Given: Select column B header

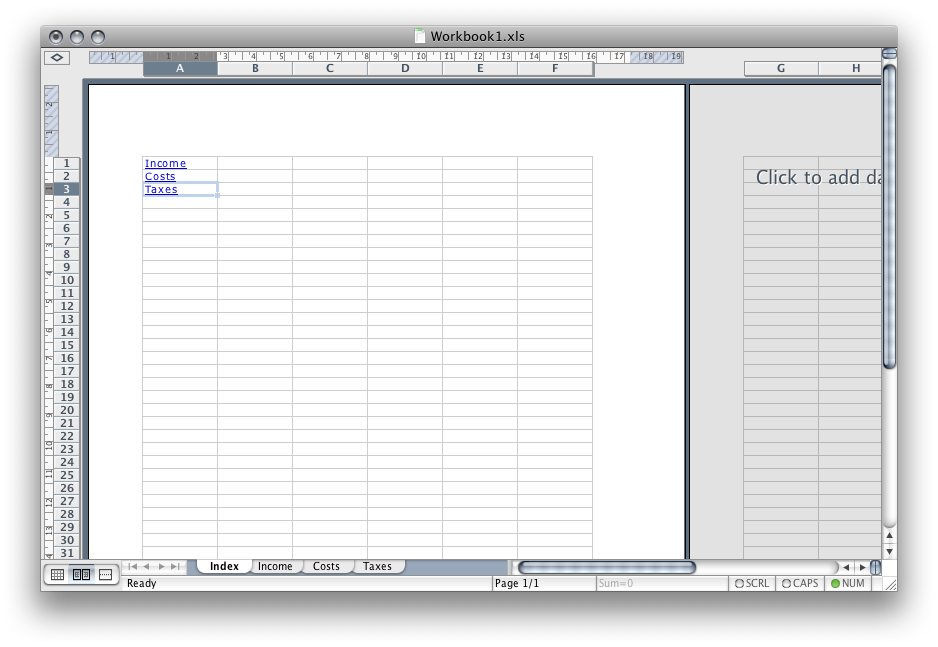Looking at the screenshot, I should click(x=255, y=69).
